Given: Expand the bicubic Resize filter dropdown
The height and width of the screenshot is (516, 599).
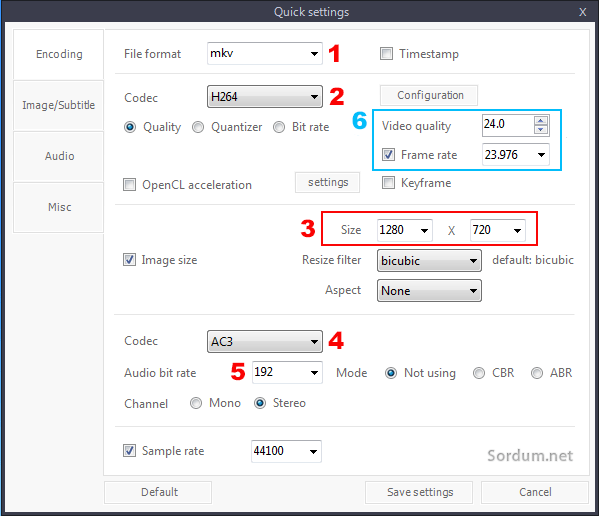Looking at the screenshot, I should coord(429,260).
